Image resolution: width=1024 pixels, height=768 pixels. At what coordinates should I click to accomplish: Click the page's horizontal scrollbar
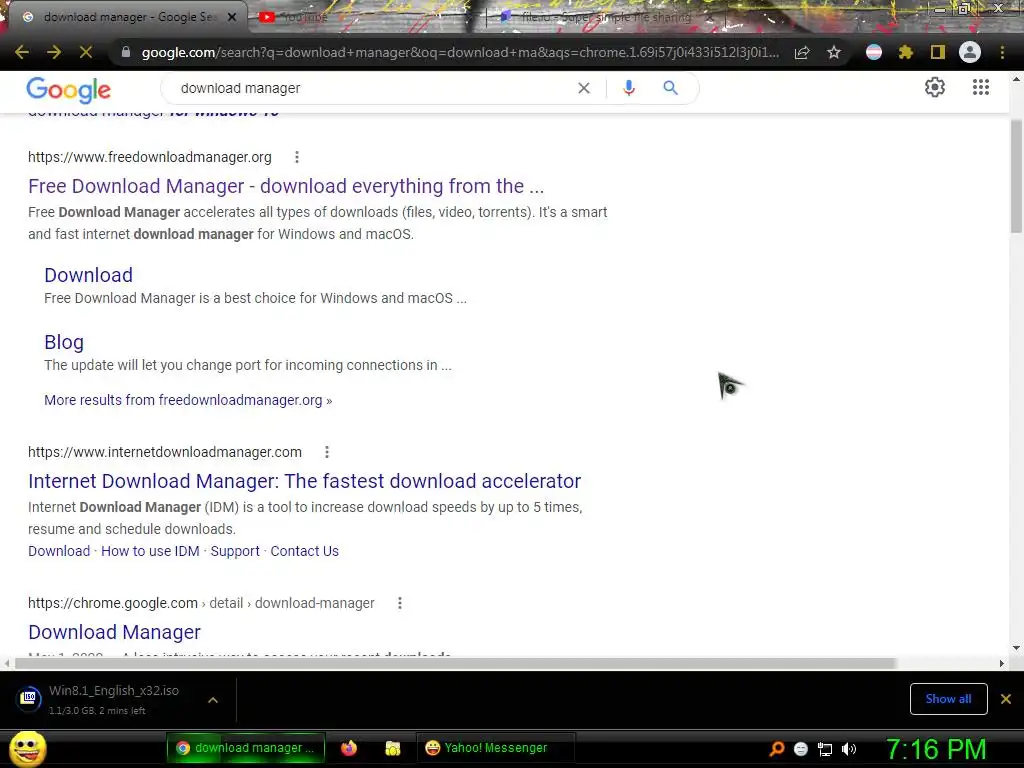pyautogui.click(x=455, y=664)
